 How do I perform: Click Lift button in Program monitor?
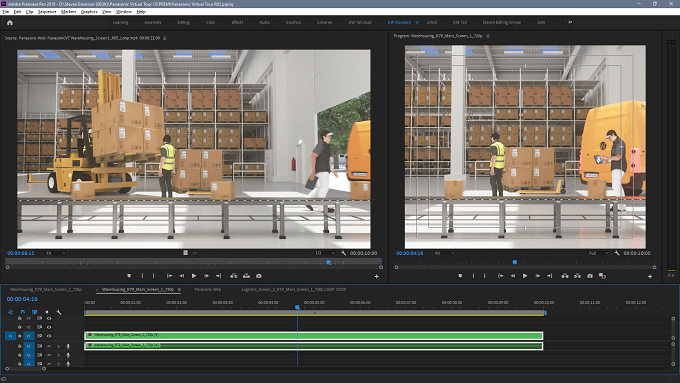pos(565,276)
